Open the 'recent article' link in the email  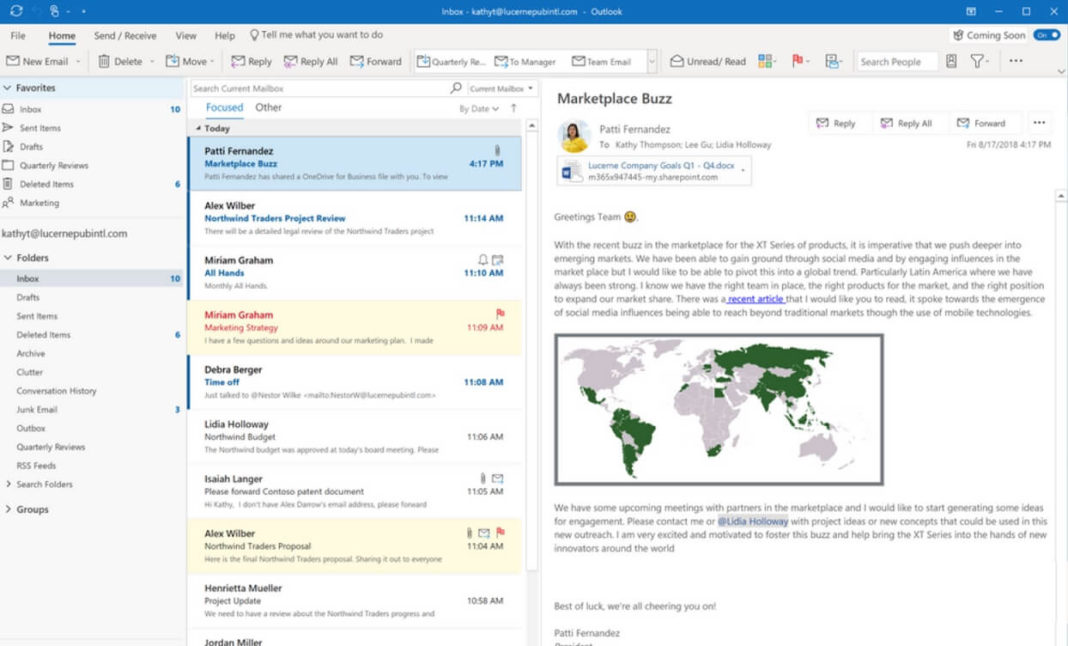click(x=756, y=298)
